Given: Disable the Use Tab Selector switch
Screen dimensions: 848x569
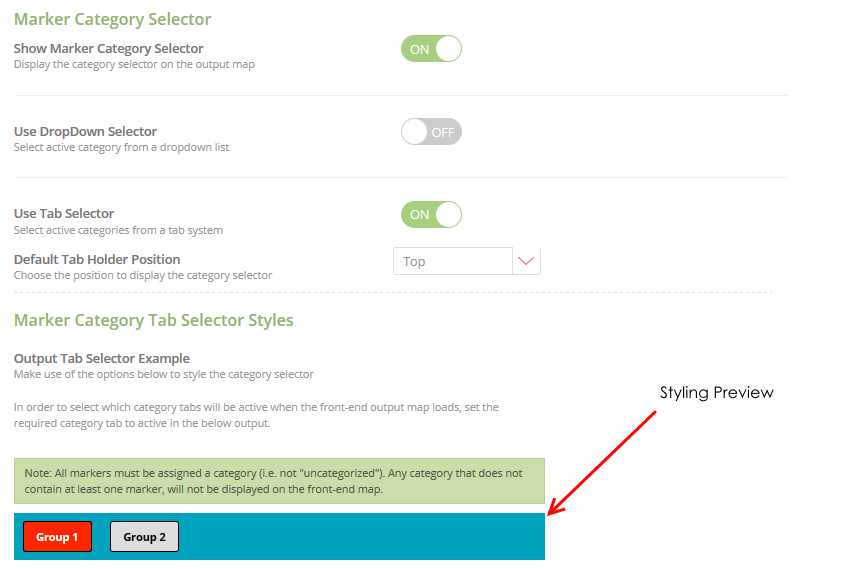Looking at the screenshot, I should click(431, 214).
